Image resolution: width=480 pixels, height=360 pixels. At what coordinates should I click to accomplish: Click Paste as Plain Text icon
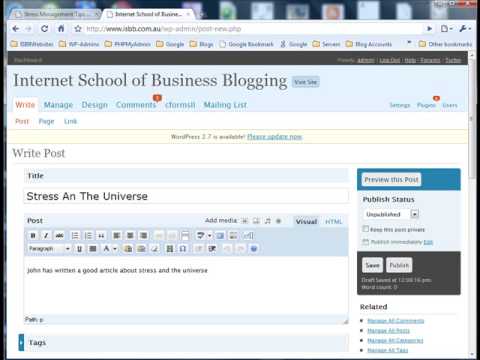[128, 249]
